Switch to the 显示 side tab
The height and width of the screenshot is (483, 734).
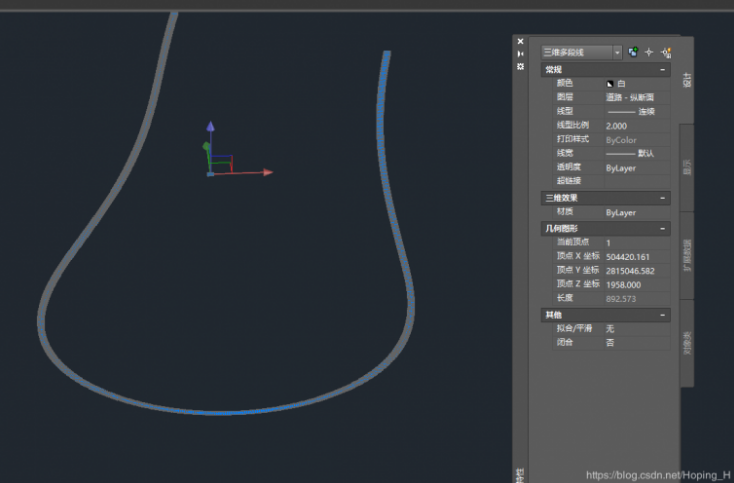687,168
